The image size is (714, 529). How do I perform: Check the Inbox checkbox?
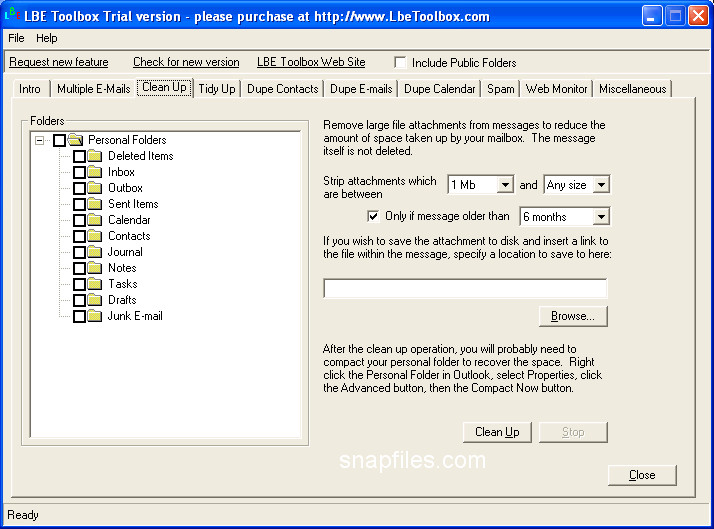79,172
